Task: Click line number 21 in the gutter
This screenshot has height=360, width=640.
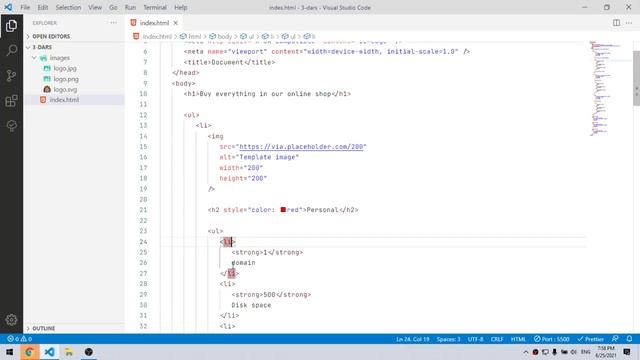Action: (143, 210)
